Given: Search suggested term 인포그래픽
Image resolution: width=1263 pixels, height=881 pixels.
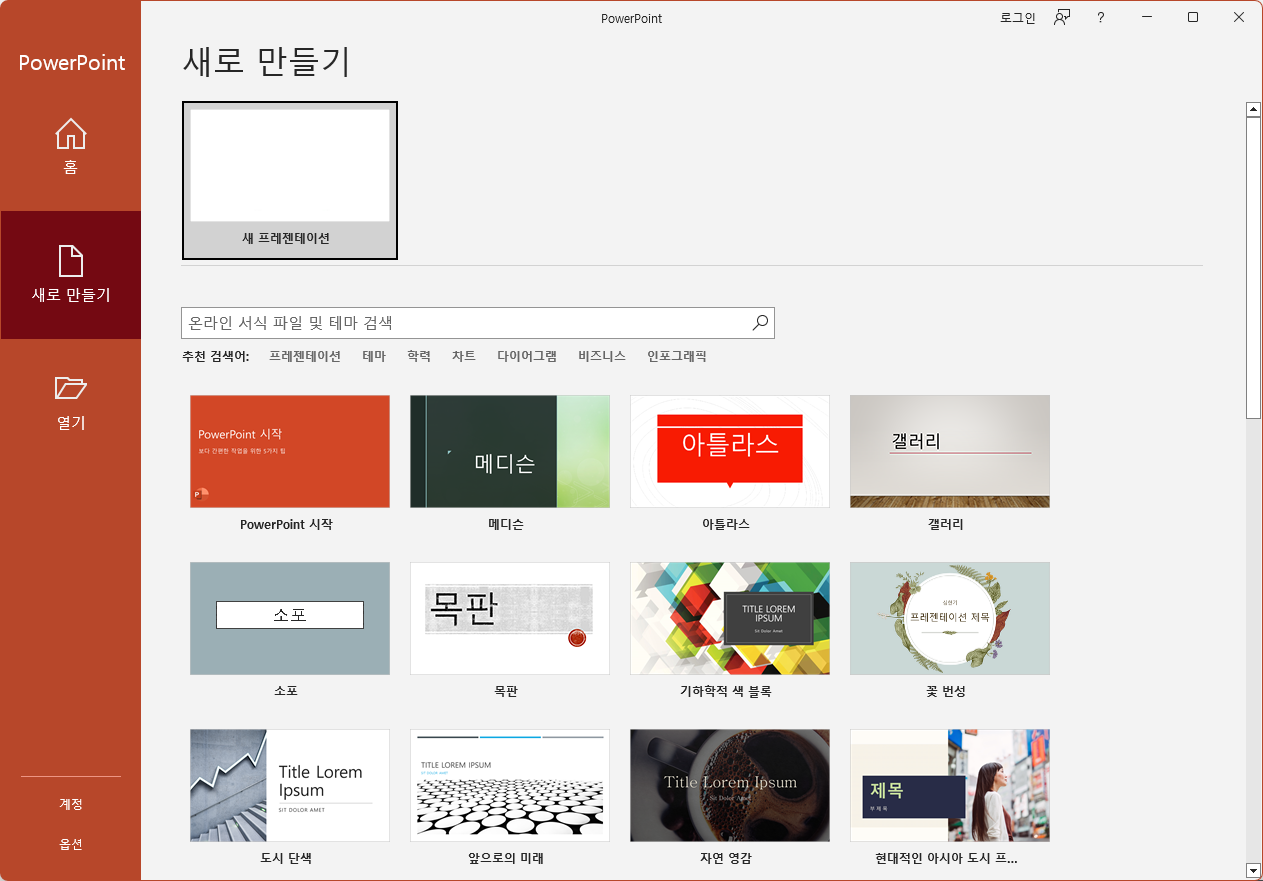Looking at the screenshot, I should (677, 356).
